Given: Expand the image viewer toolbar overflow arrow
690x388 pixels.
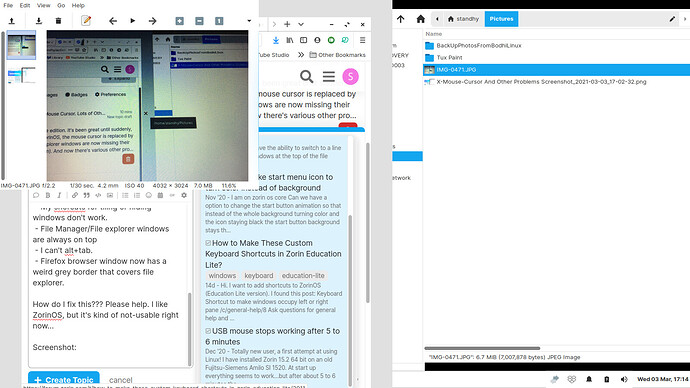Looking at the screenshot, I should 249,21.
